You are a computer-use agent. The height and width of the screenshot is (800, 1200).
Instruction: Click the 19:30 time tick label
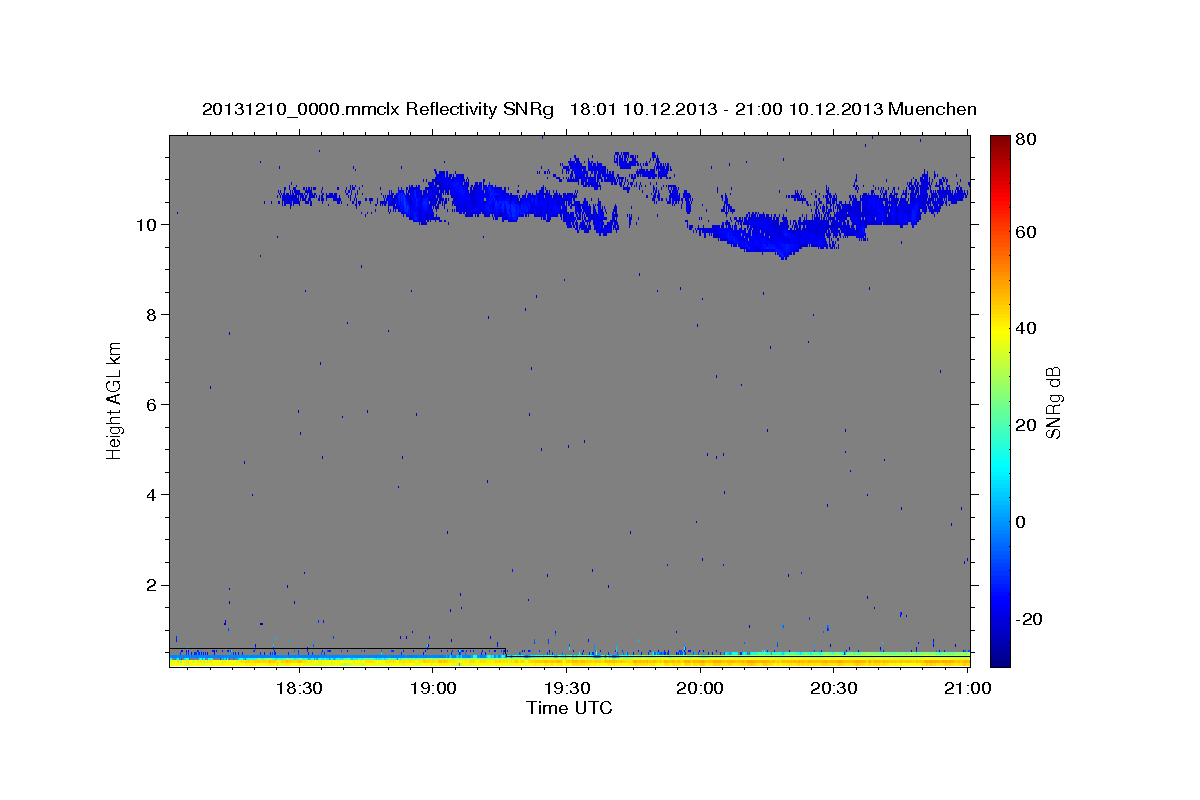566,689
